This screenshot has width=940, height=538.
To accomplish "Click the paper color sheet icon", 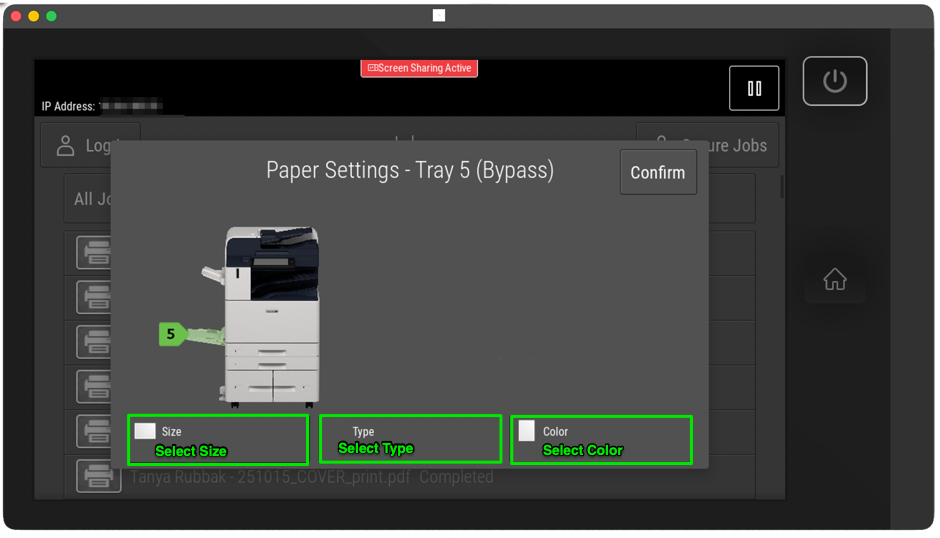I will pos(526,431).
